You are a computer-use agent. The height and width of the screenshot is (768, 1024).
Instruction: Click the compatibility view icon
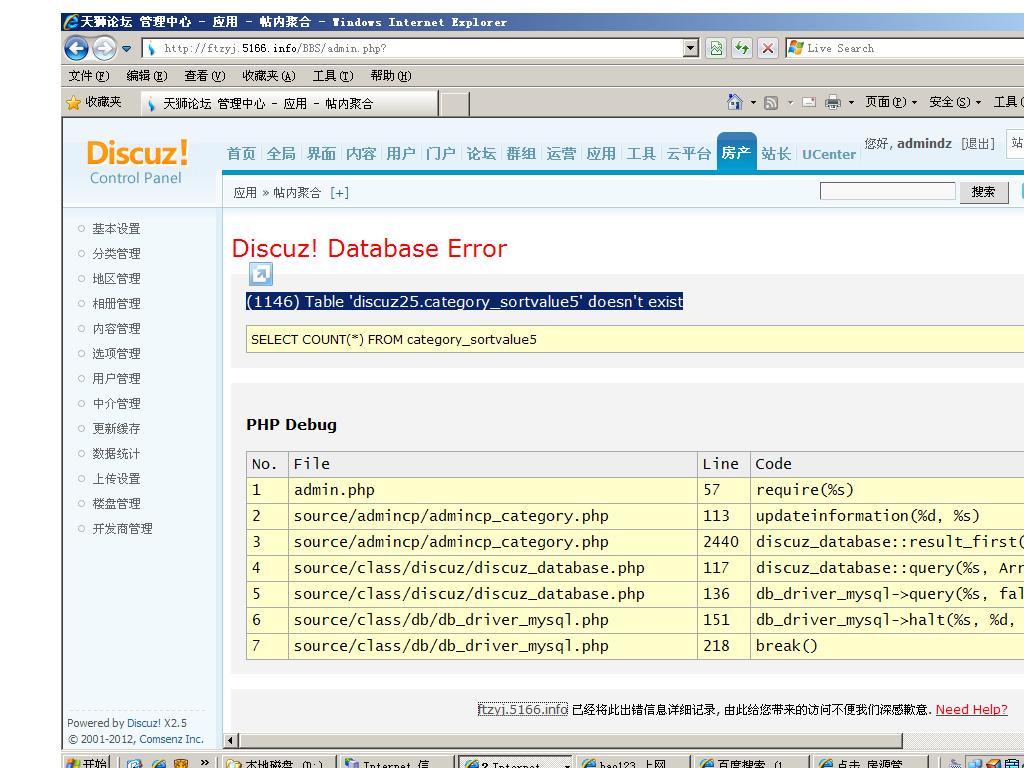716,48
